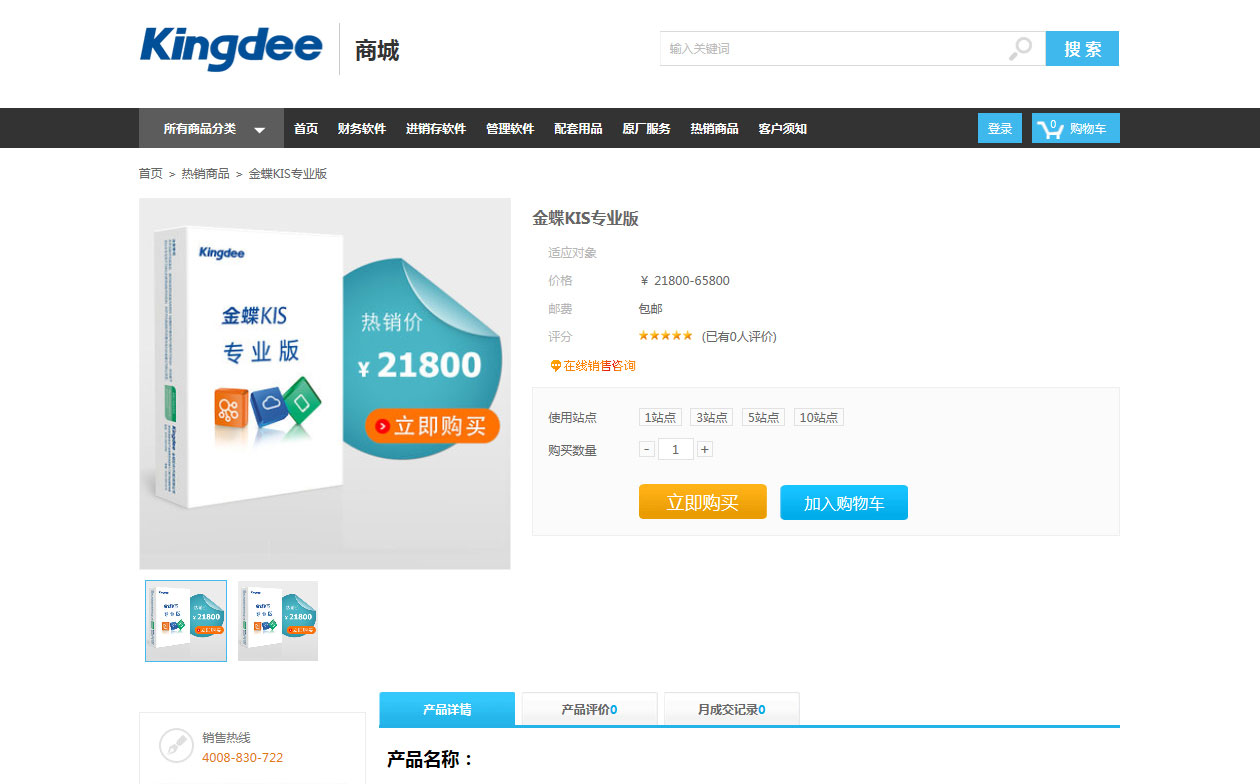The width and height of the screenshot is (1260, 784).
Task: Open the 在线销售咨询 link
Action: [x=599, y=366]
